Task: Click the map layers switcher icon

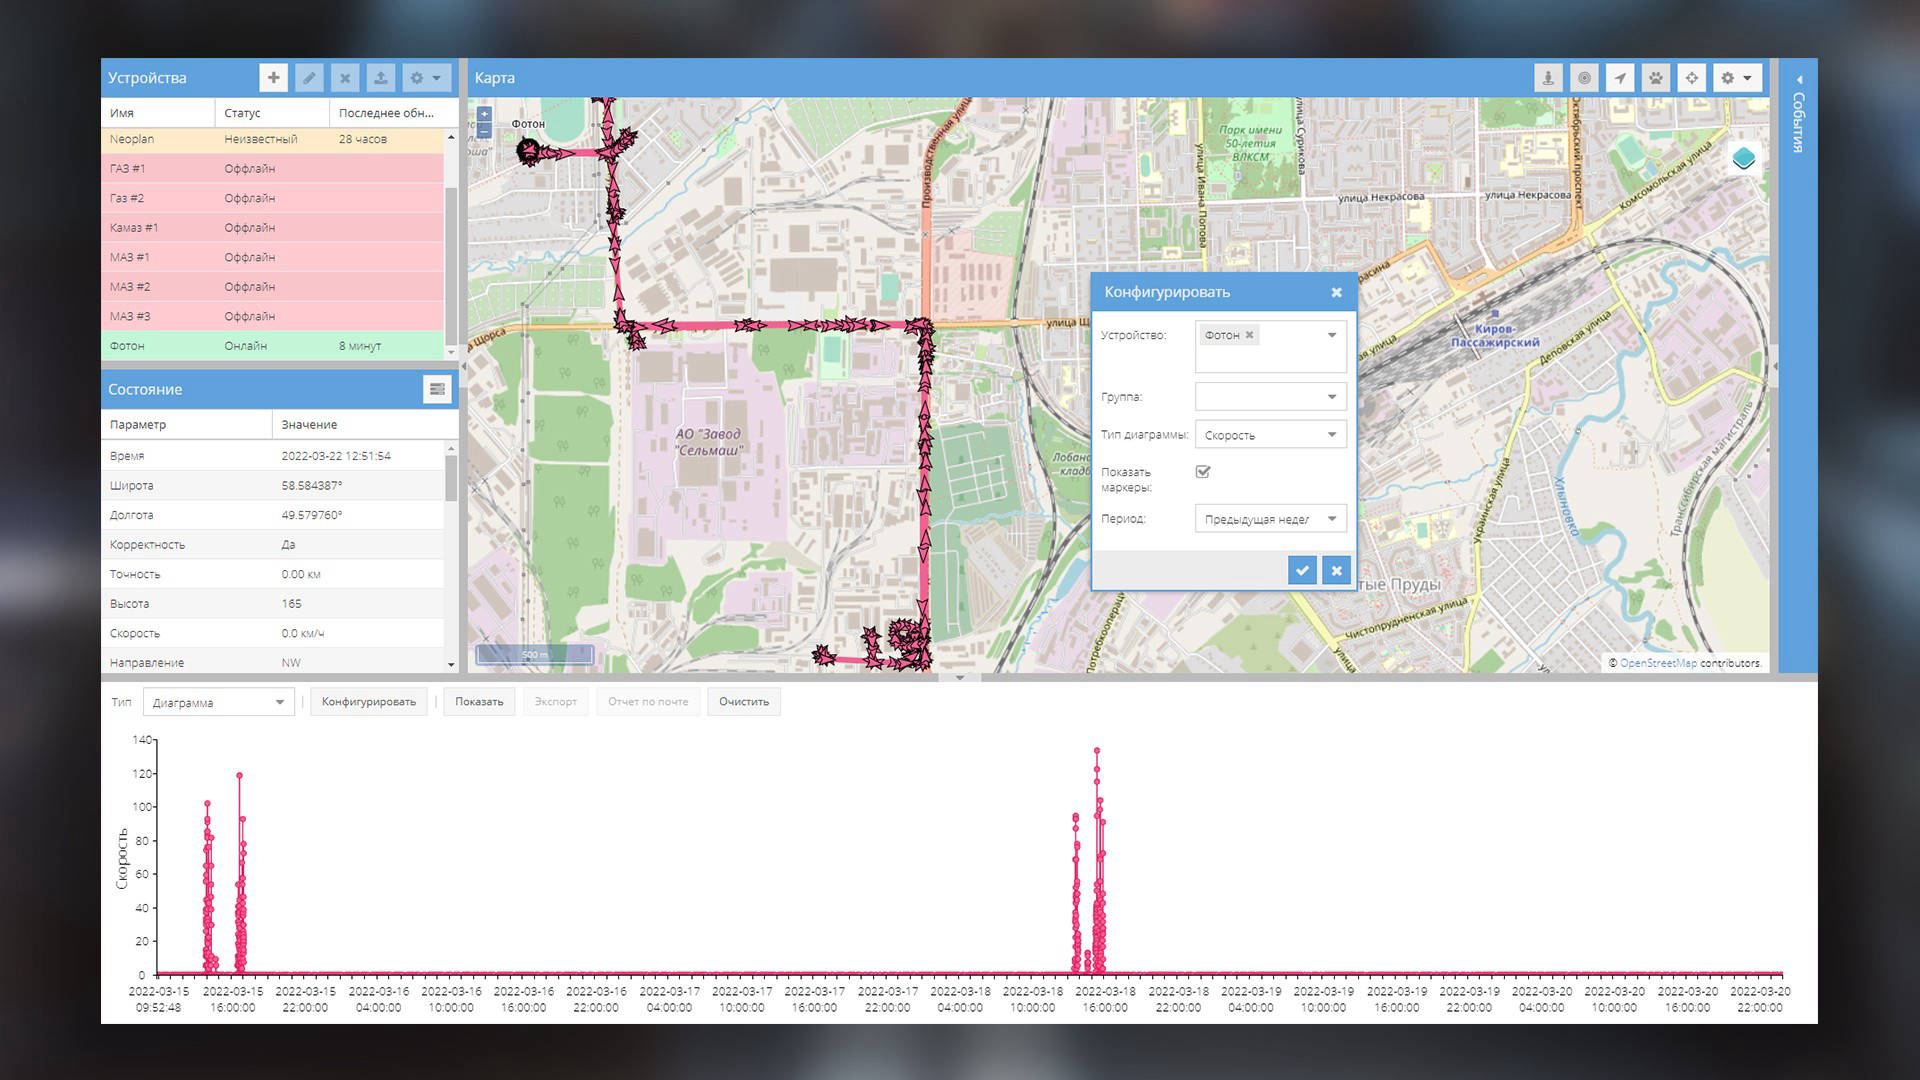Action: tap(1744, 159)
